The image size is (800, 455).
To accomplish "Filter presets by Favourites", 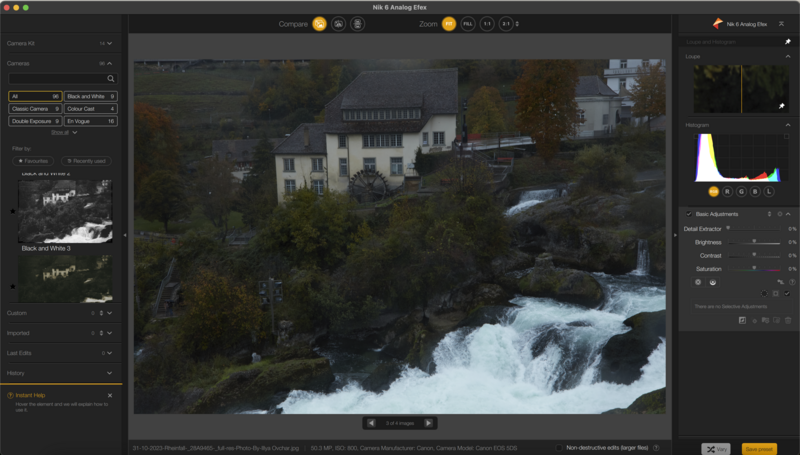I will pyautogui.click(x=33, y=161).
